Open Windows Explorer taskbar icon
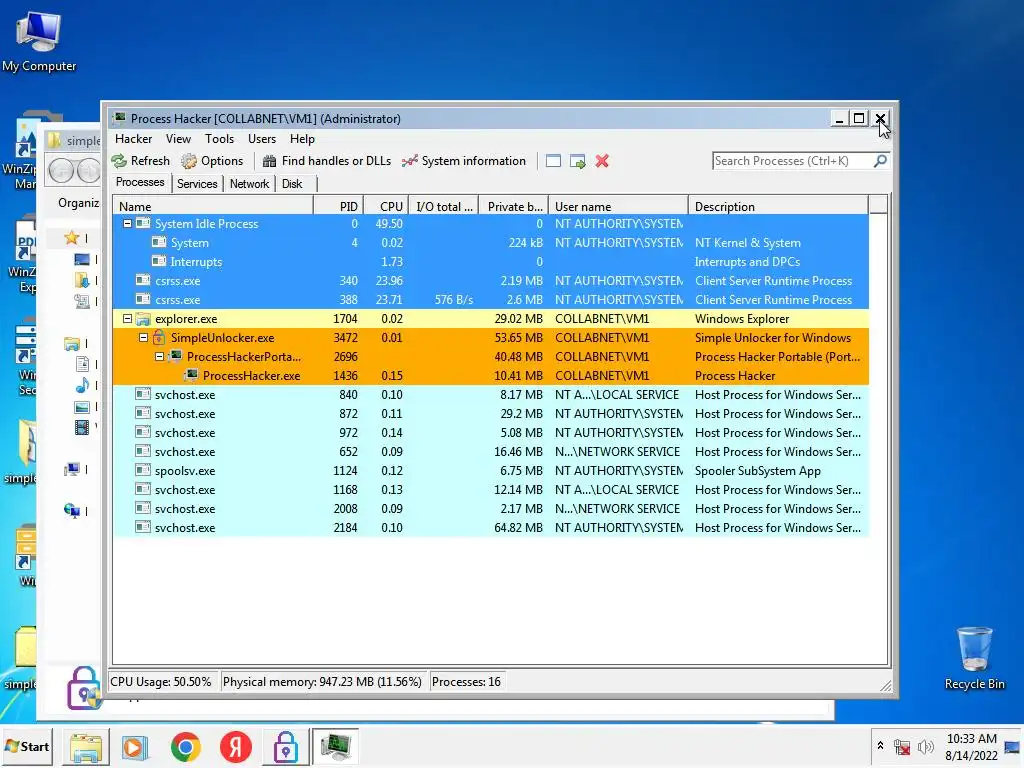The width and height of the screenshot is (1024, 768). (x=86, y=747)
